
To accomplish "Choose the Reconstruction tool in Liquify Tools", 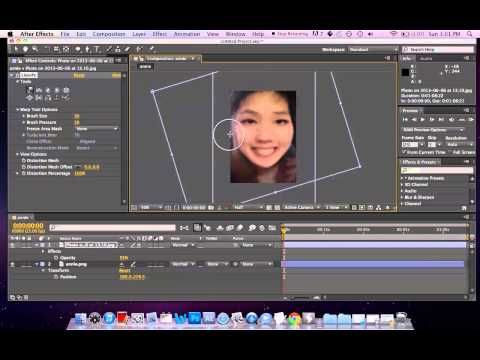I will click(66, 98).
